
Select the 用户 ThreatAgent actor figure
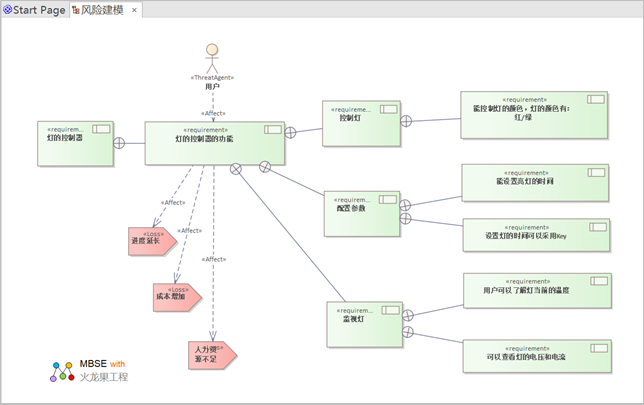pyautogui.click(x=211, y=57)
